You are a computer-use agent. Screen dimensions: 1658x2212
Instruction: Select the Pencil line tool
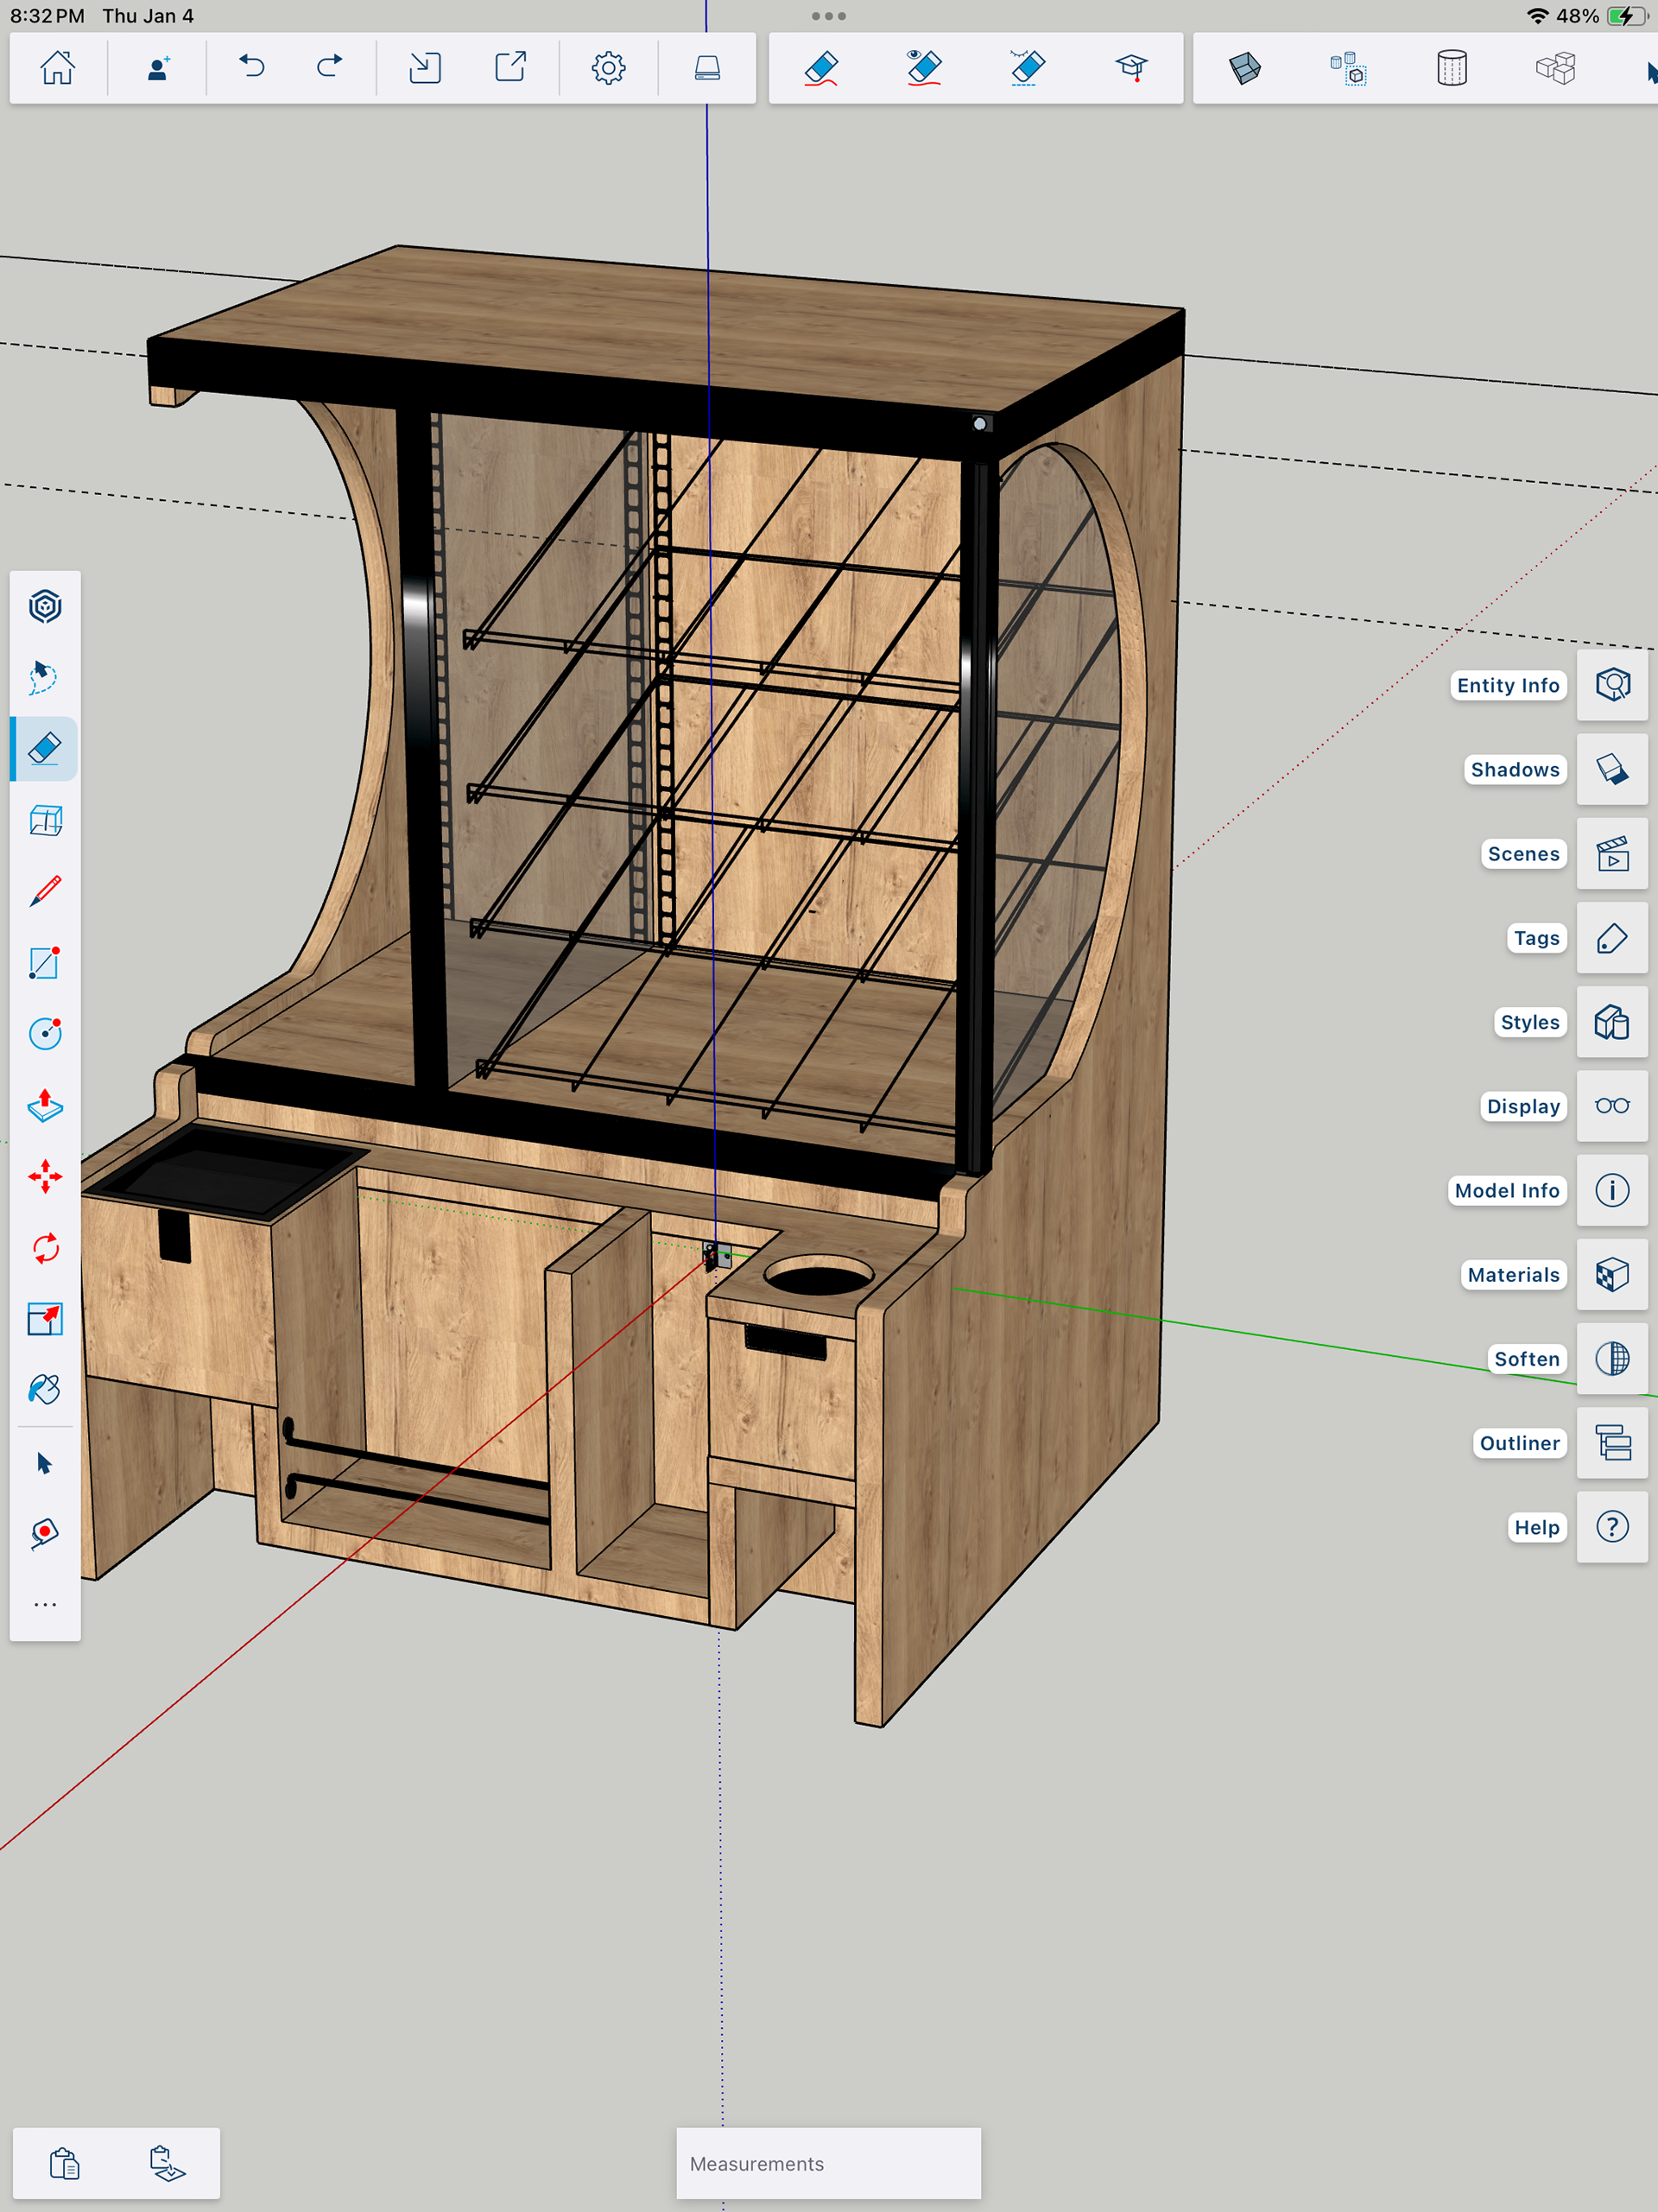click(45, 891)
